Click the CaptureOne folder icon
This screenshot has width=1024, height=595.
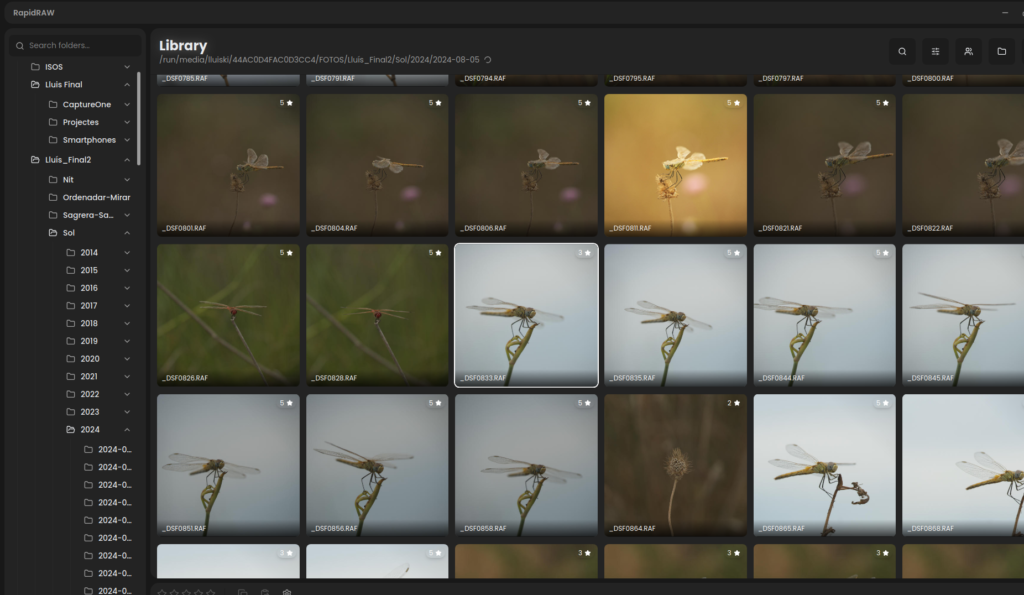tap(53, 105)
